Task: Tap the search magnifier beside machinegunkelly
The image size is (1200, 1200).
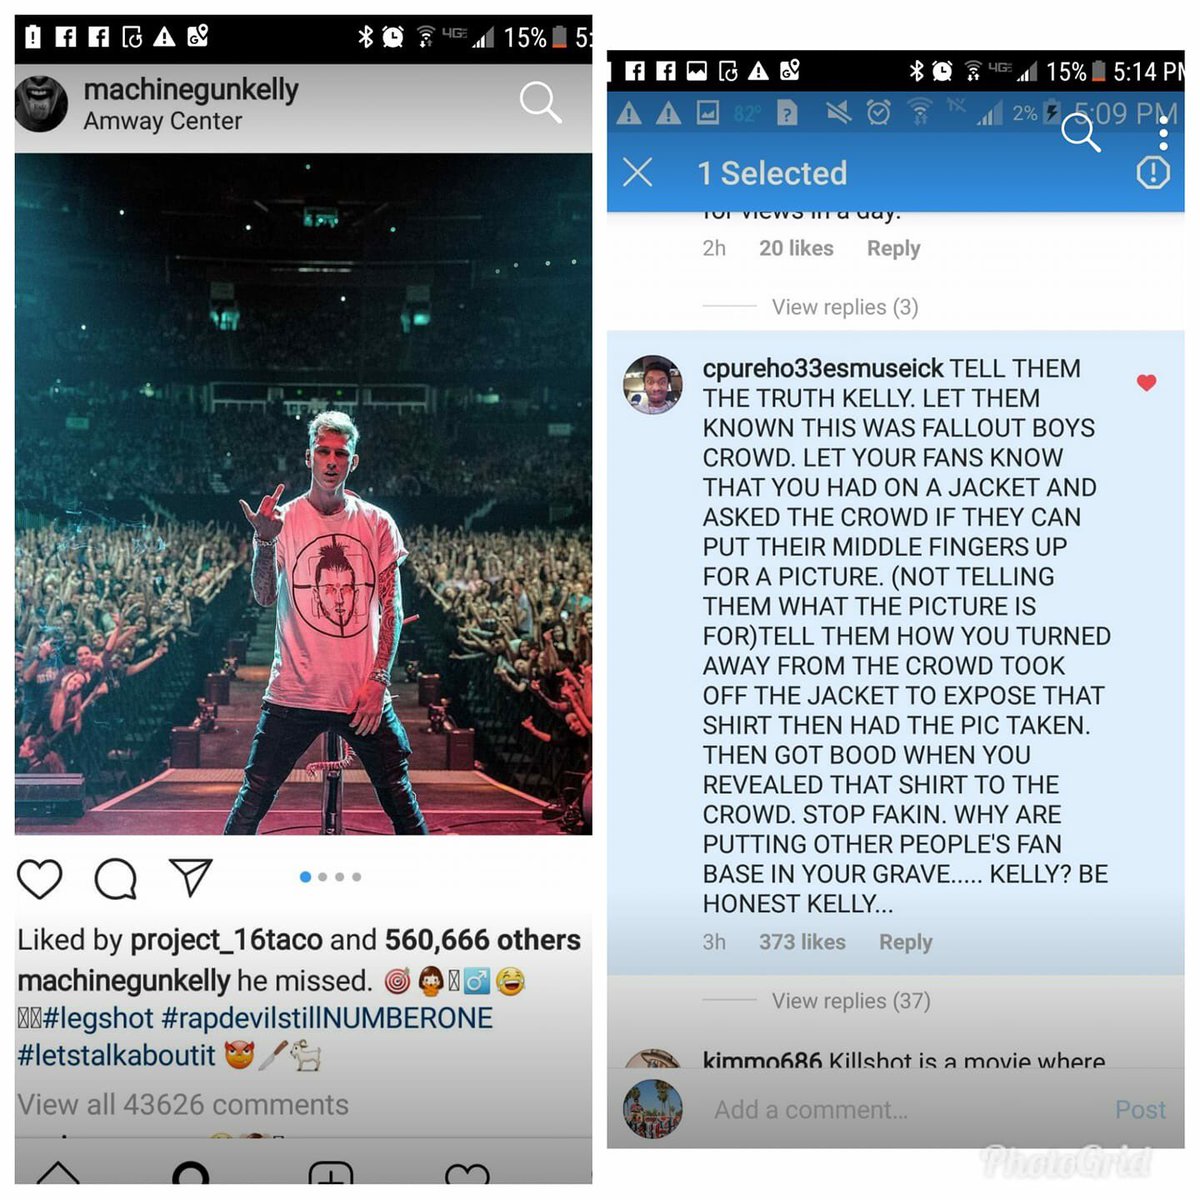Action: pyautogui.click(x=540, y=102)
